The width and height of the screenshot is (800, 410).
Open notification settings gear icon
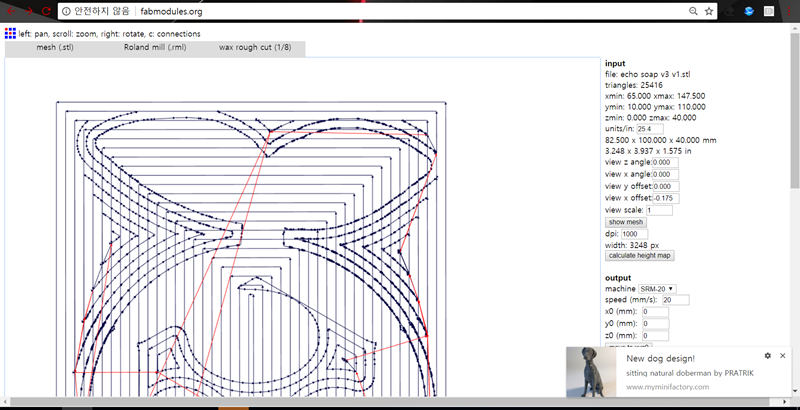point(768,355)
